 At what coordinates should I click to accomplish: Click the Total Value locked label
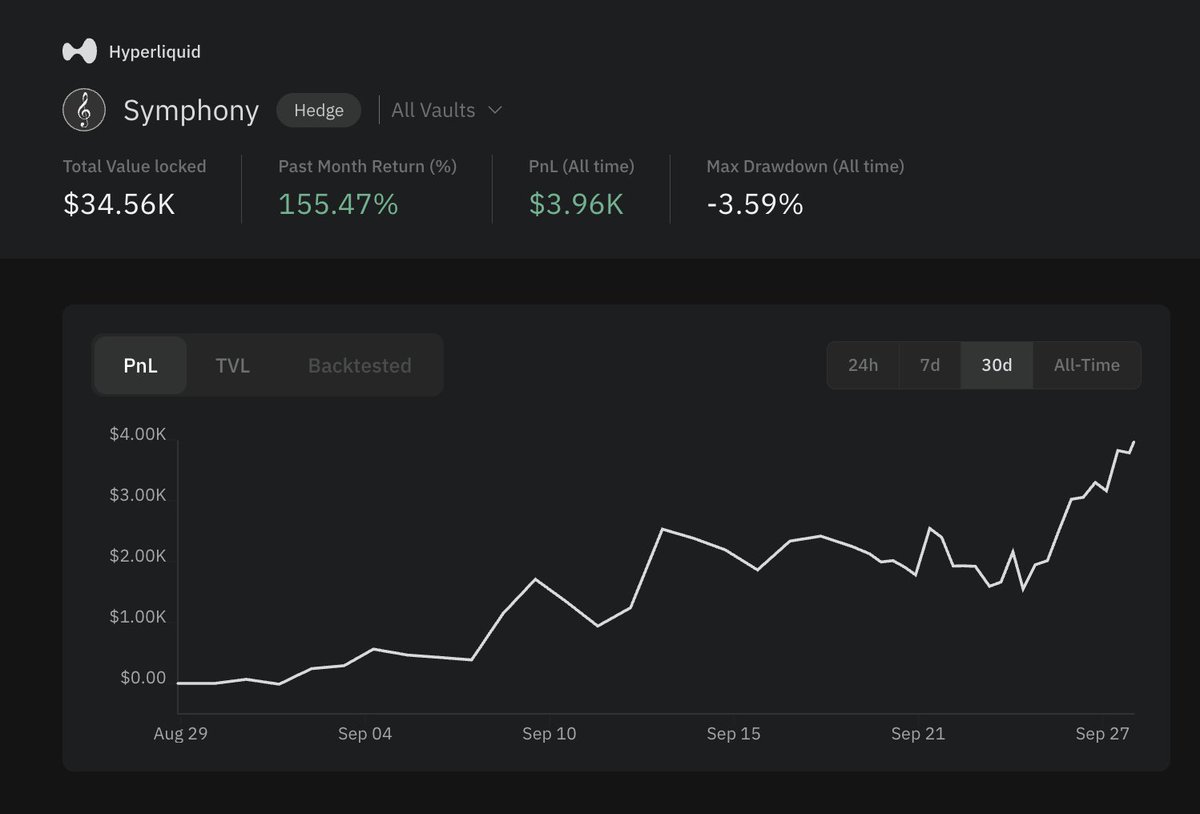point(134,166)
